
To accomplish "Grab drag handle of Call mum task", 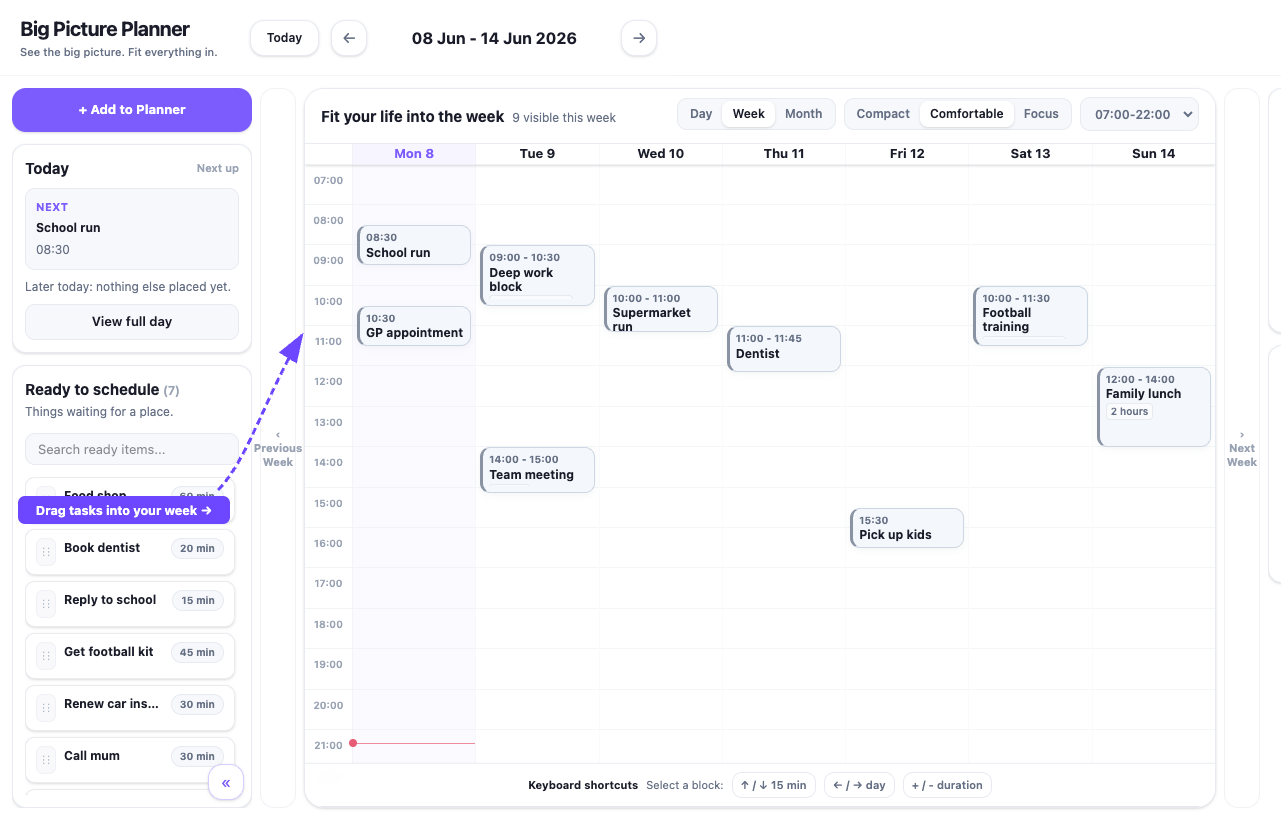I will tap(46, 760).
